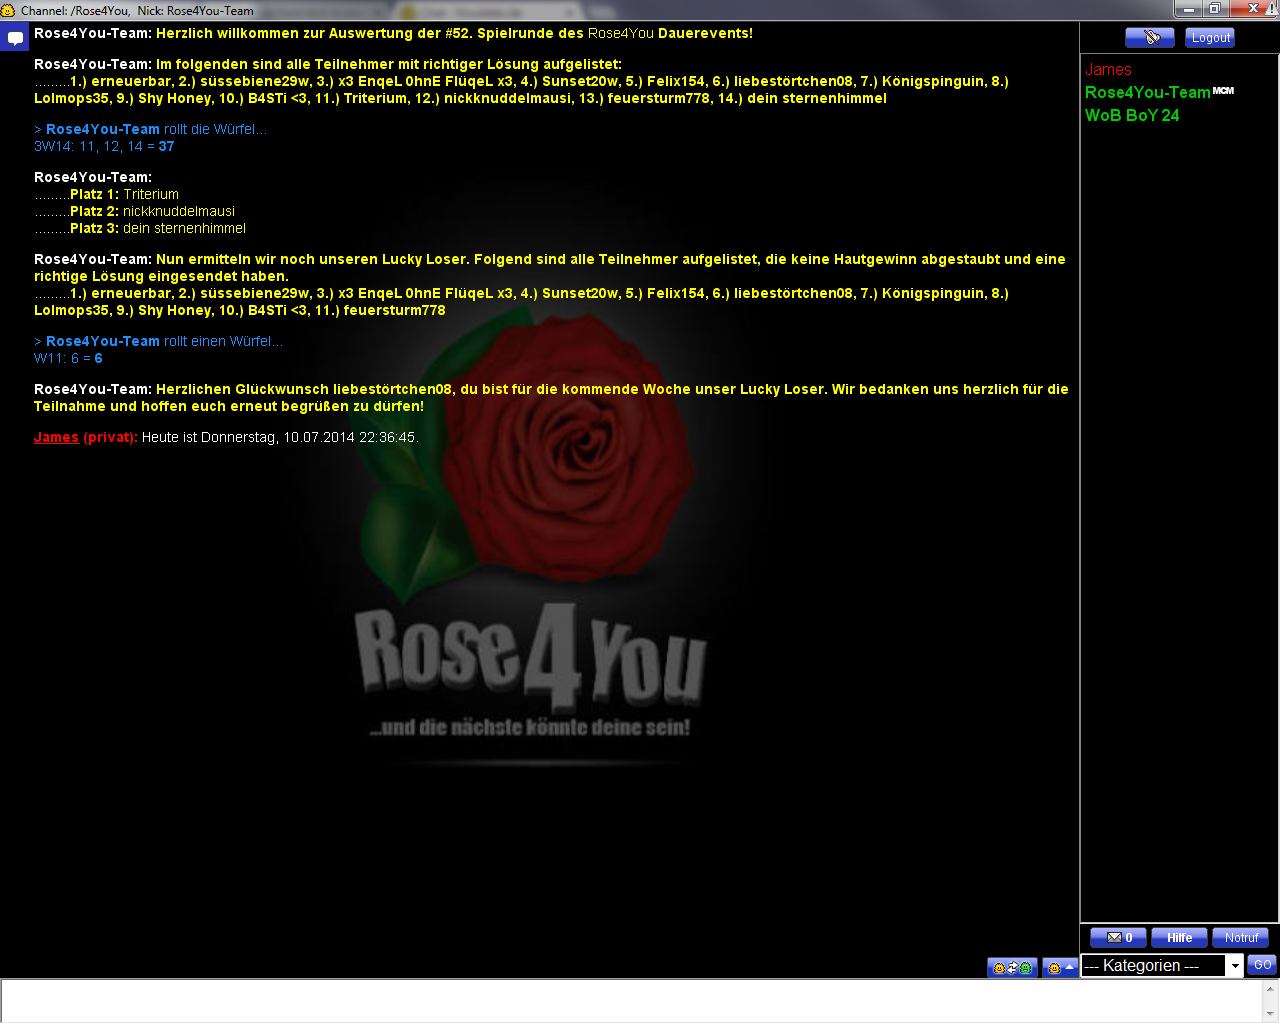The width and height of the screenshot is (1280, 1024).
Task: Minimize the chat window
Action: (x=1188, y=9)
